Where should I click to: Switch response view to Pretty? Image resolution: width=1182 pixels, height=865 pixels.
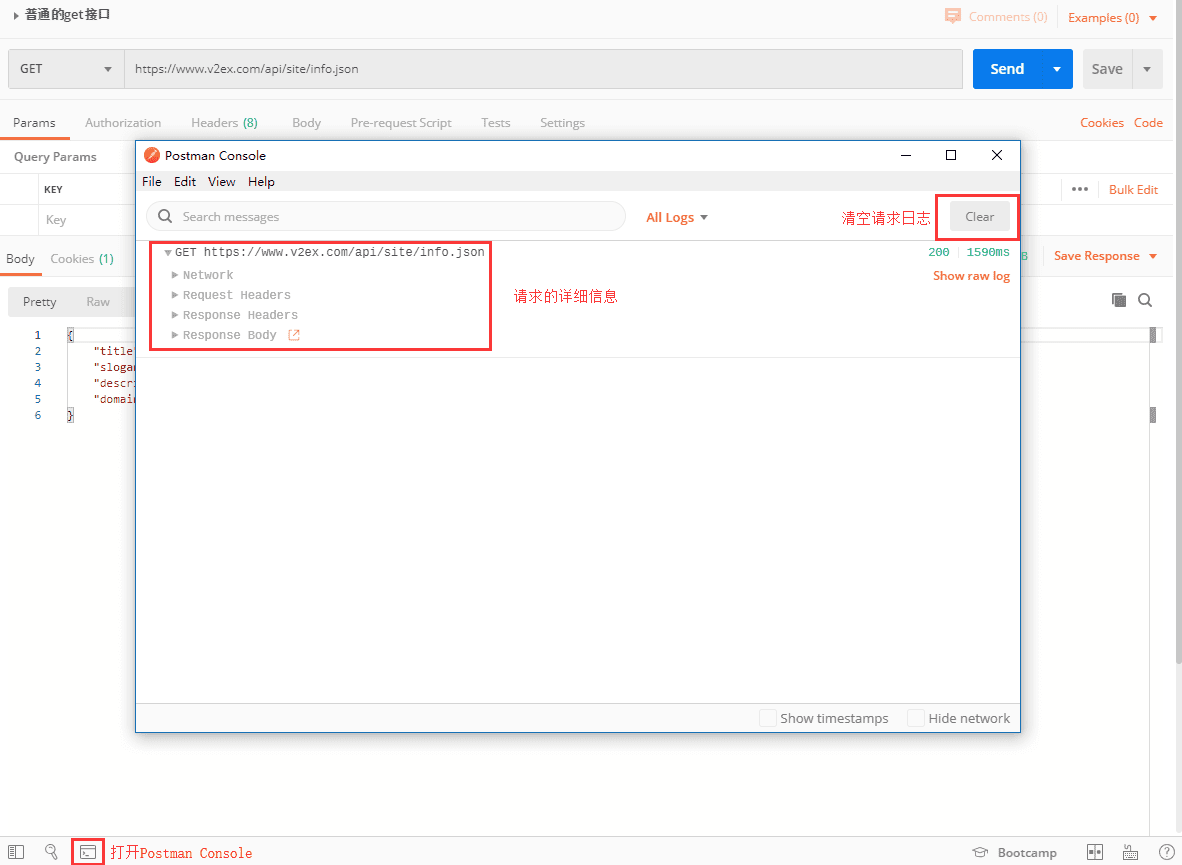tap(39, 302)
